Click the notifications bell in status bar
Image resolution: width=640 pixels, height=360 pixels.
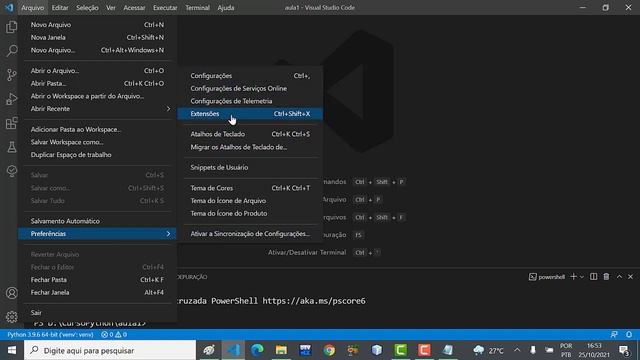pyautogui.click(x=629, y=334)
